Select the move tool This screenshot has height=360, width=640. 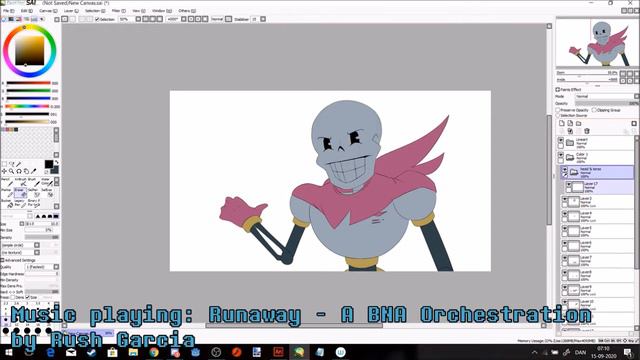(x=4, y=171)
